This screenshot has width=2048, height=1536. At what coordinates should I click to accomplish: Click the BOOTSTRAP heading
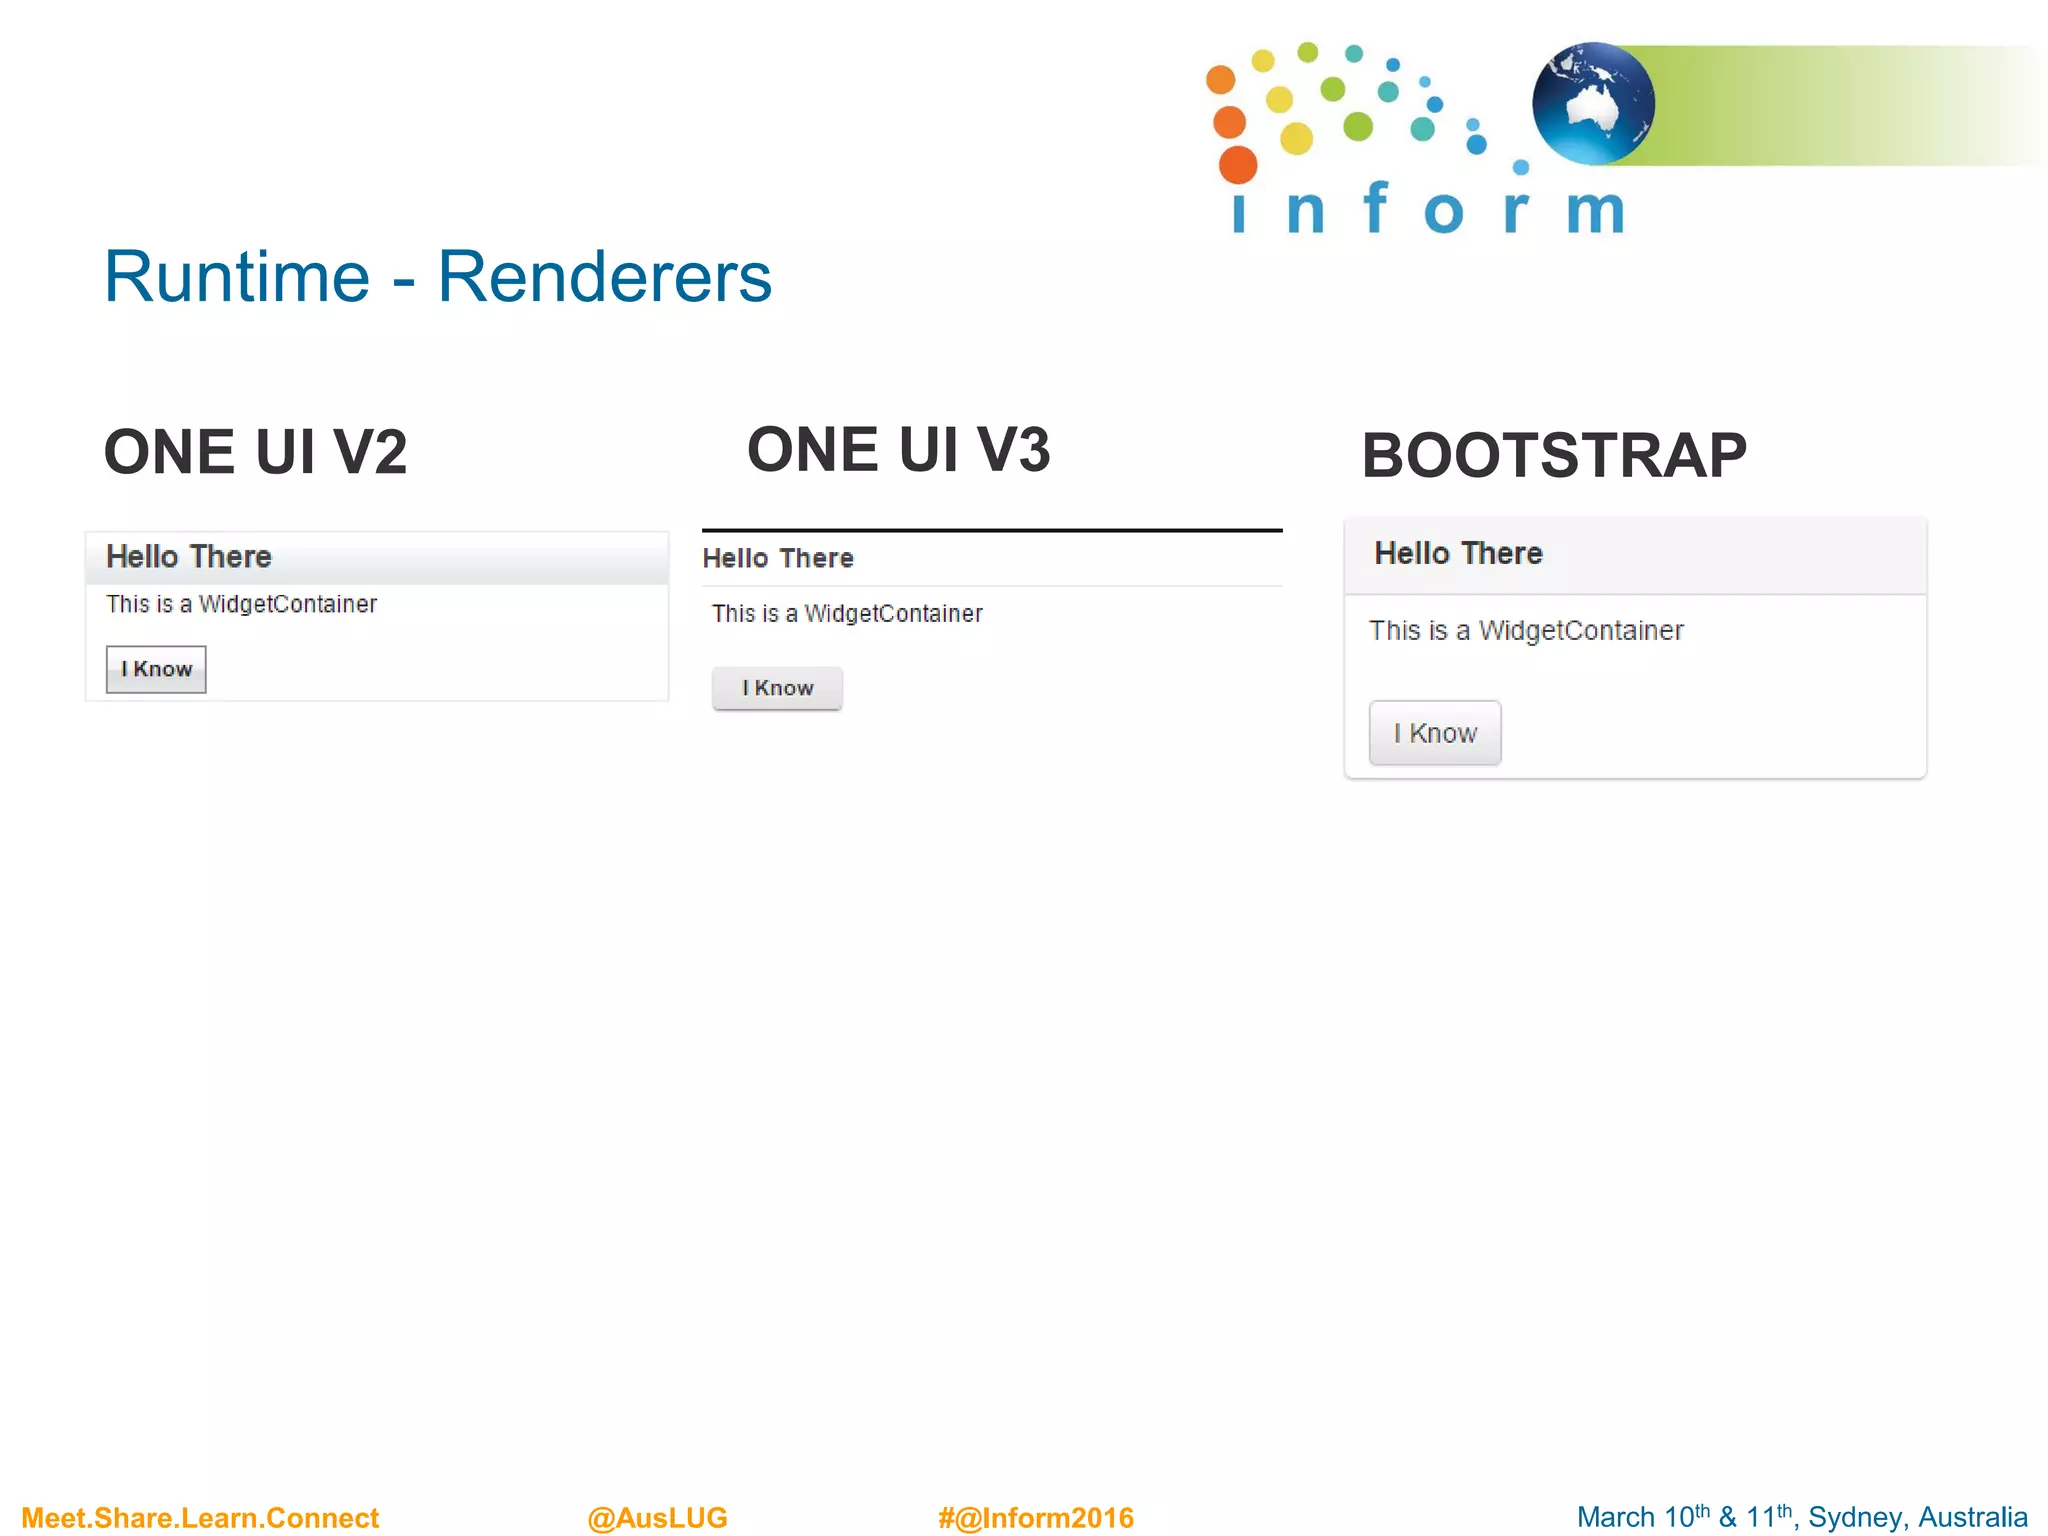(1554, 456)
